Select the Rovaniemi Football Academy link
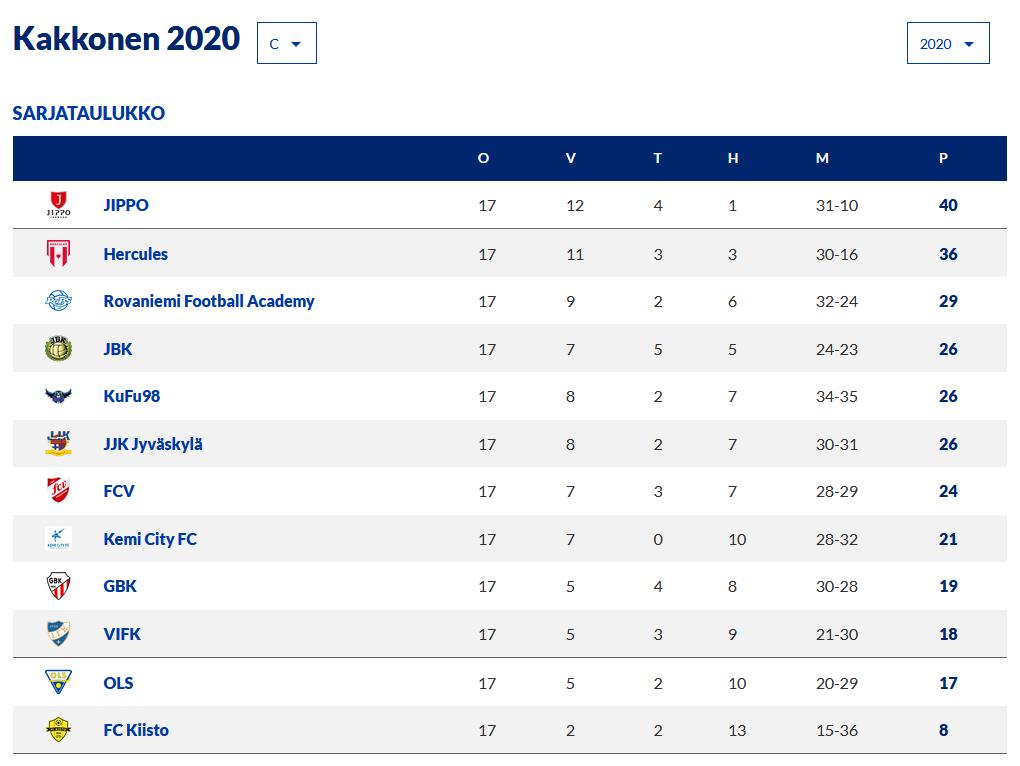The height and width of the screenshot is (766, 1020). pyautogui.click(x=209, y=301)
